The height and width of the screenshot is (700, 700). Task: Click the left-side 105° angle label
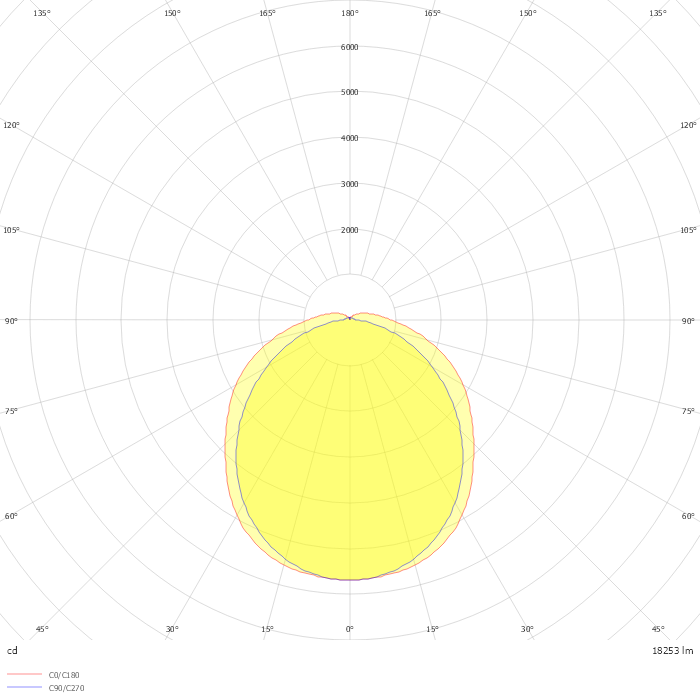pyautogui.click(x=12, y=230)
